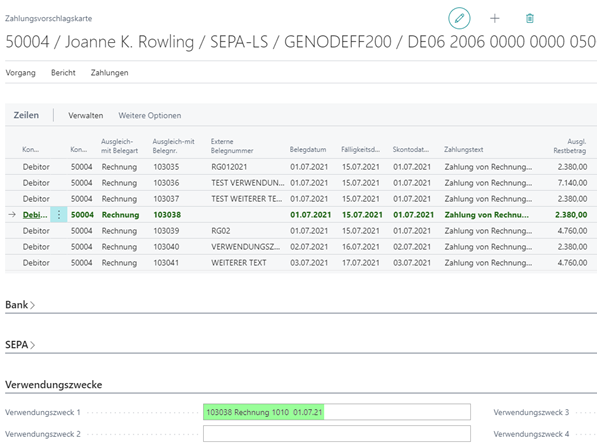Select cell 103037
597x447 pixels.
[x=166, y=199]
